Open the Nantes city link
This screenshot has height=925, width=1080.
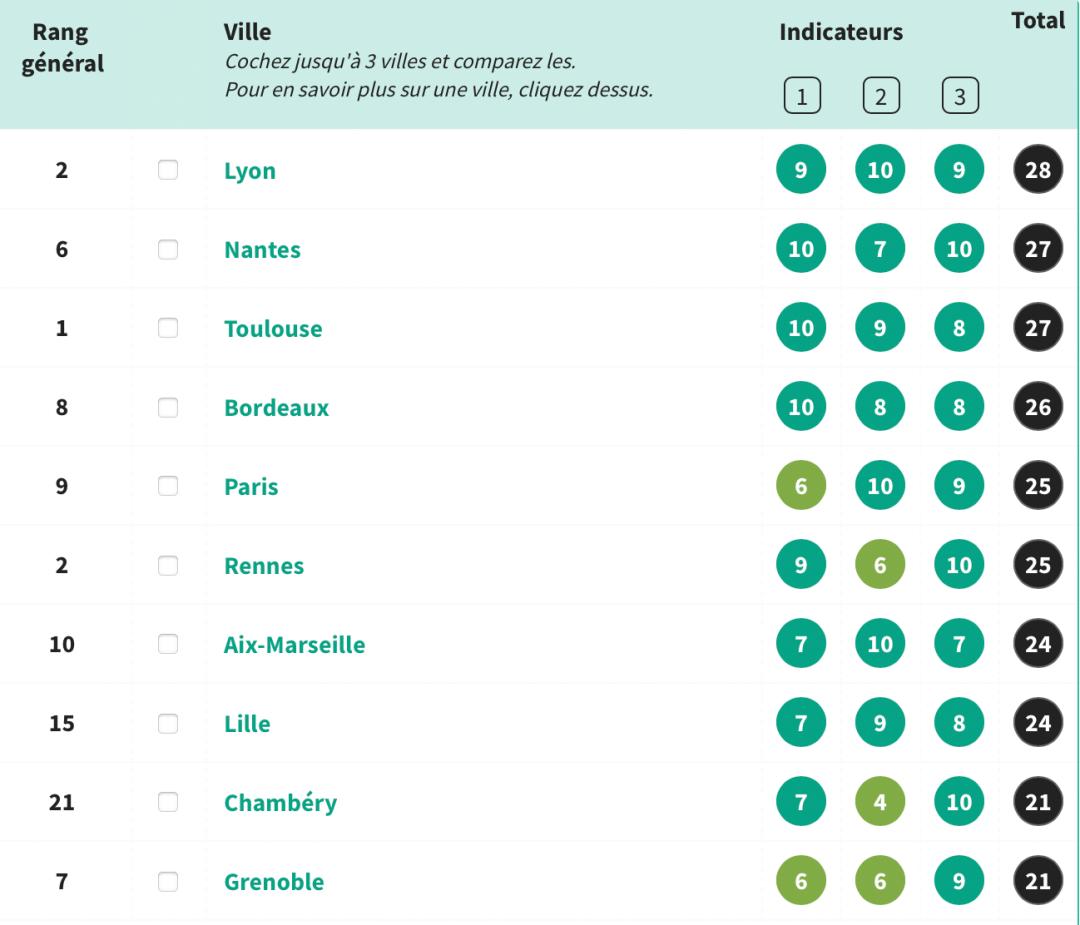[x=262, y=250]
